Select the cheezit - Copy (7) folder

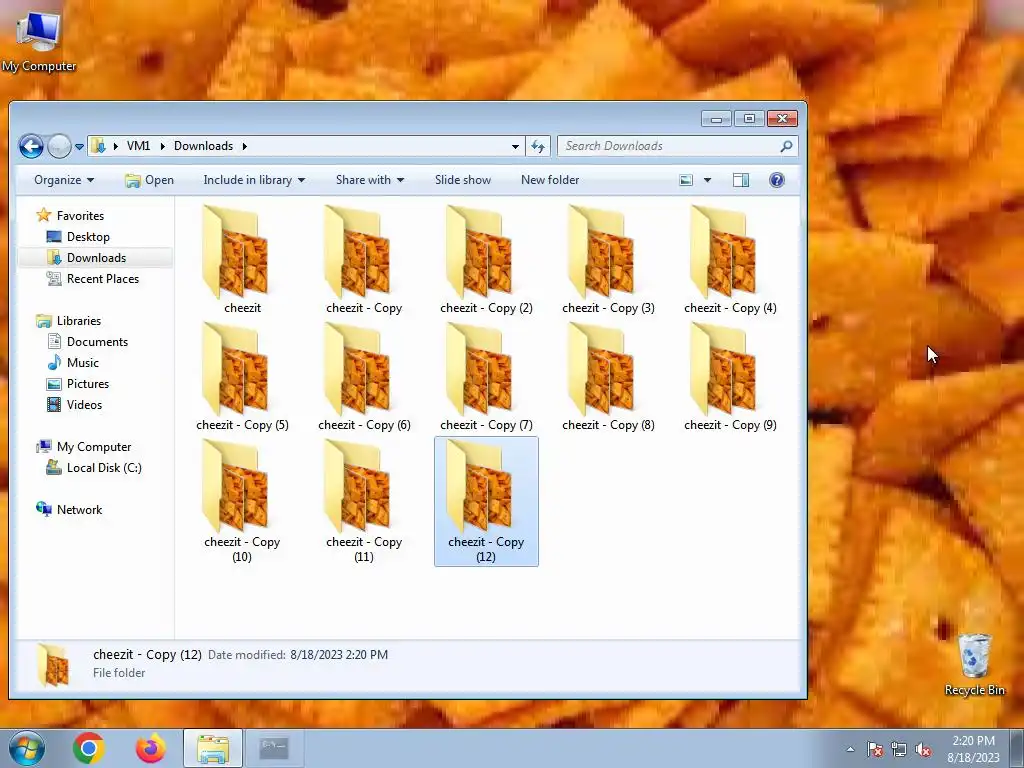click(x=486, y=377)
